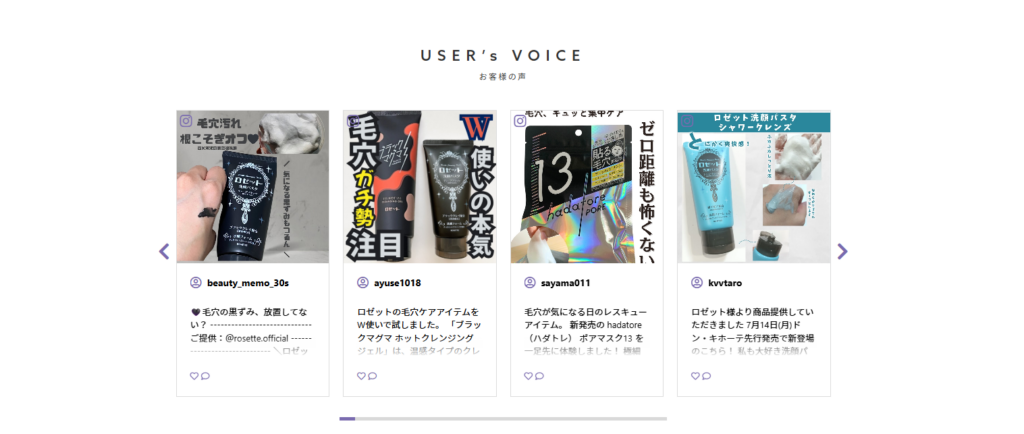Click the heart icon on beauty_memo_30s card
The height and width of the screenshot is (434, 1024).
[194, 376]
